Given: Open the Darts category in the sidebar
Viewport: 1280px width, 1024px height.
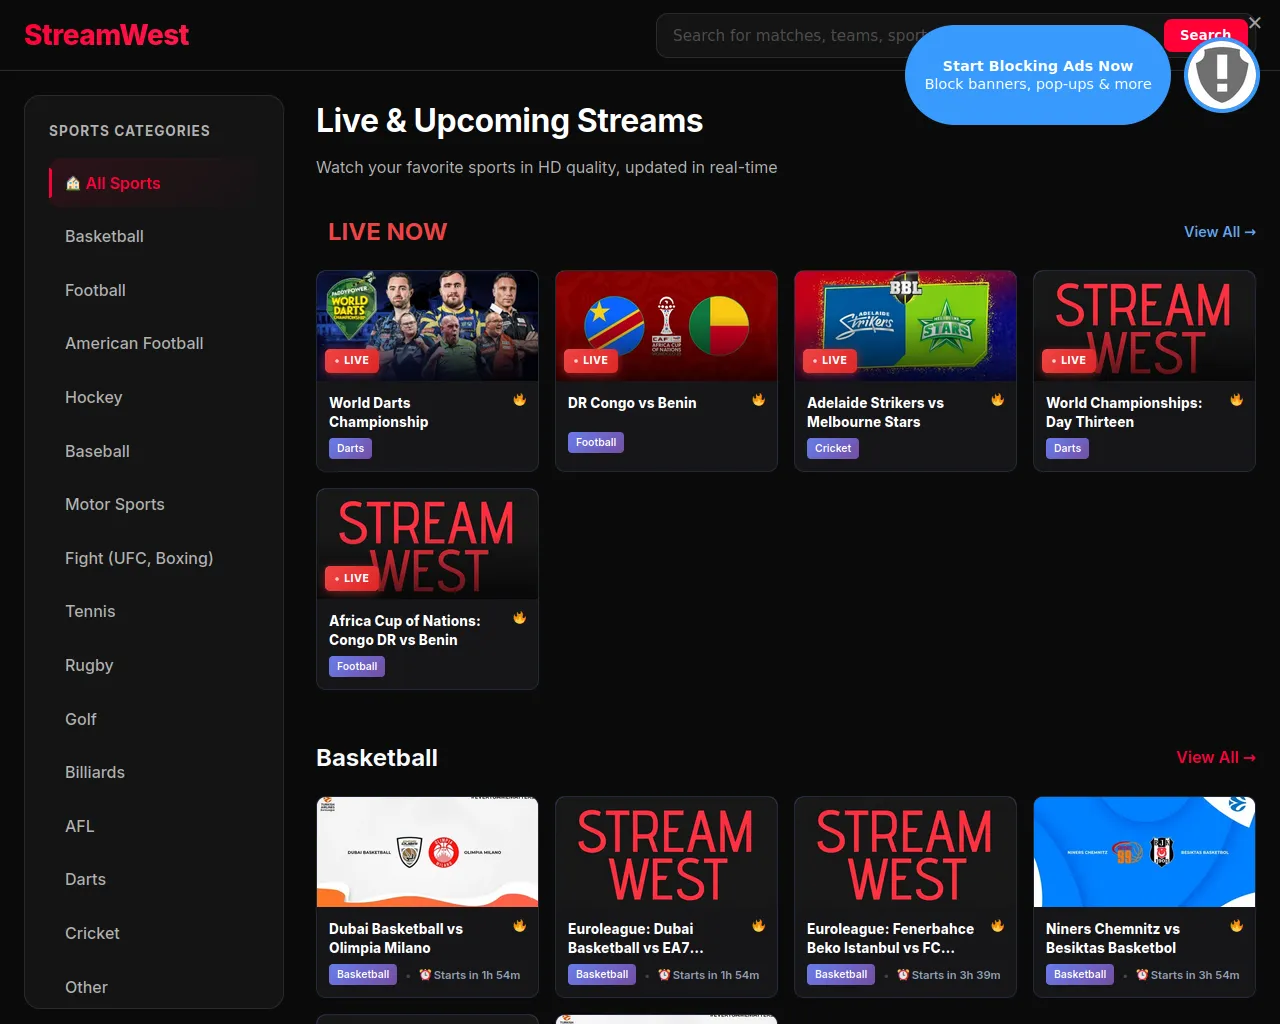Looking at the screenshot, I should tap(154, 880).
